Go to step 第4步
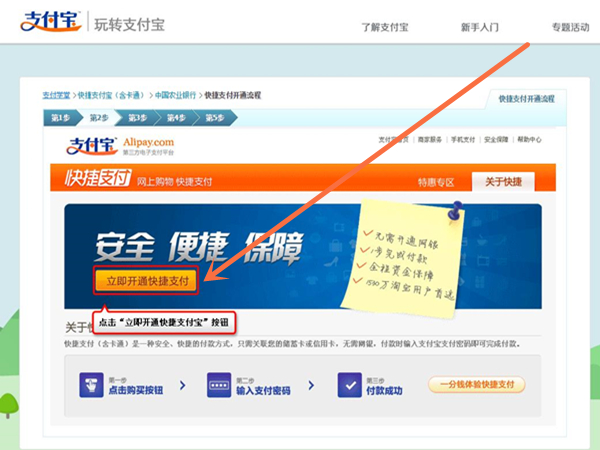 (x=176, y=118)
